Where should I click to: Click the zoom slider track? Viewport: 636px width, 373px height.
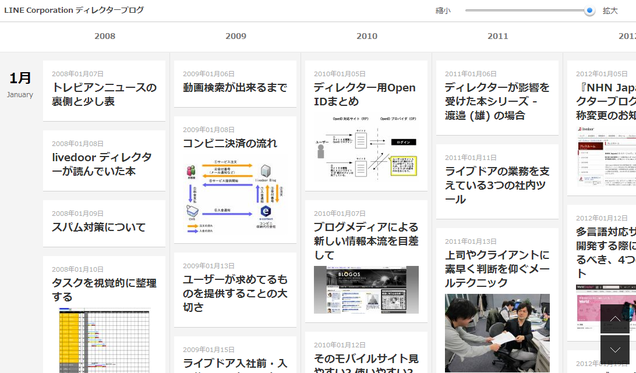point(527,11)
